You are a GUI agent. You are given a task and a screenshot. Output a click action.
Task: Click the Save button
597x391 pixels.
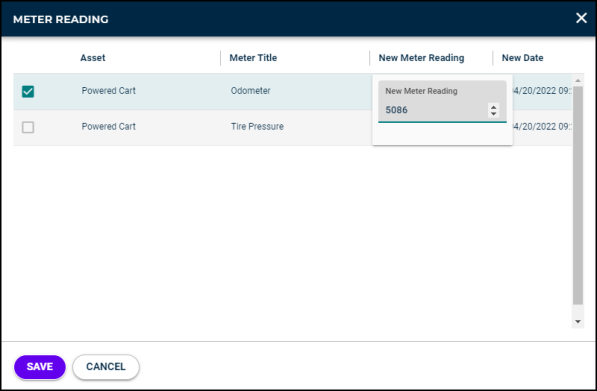(x=40, y=367)
